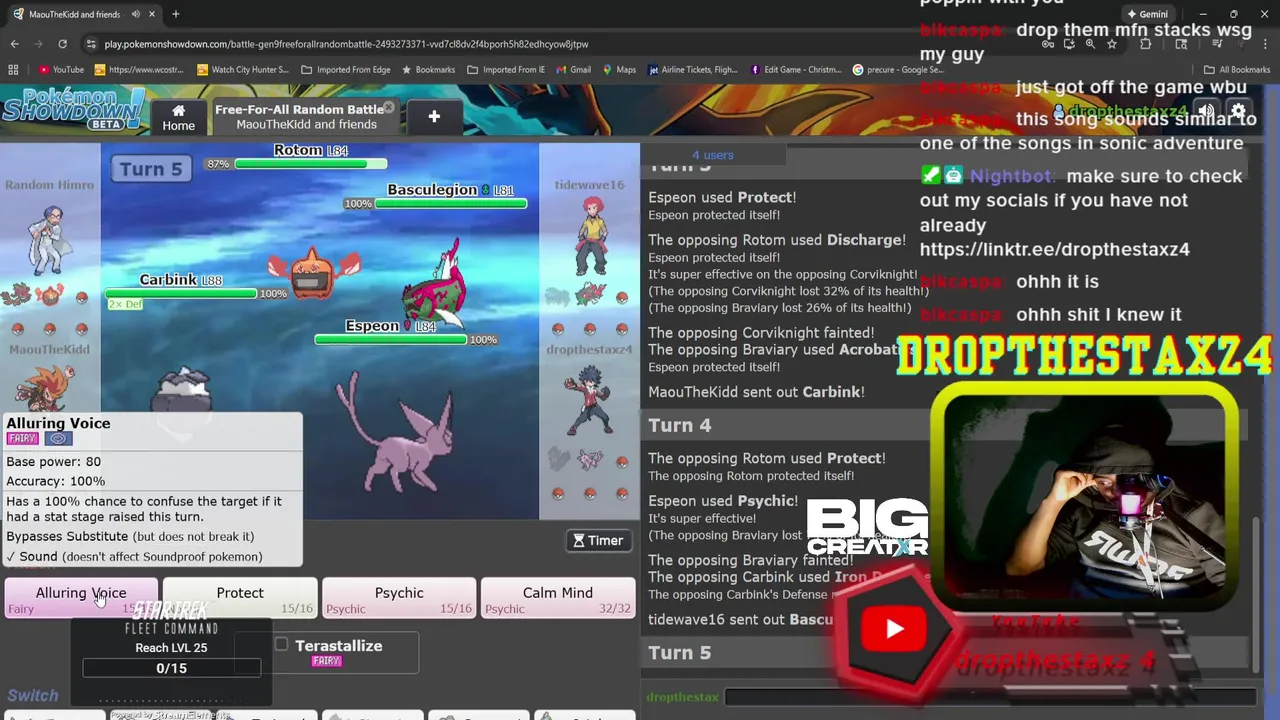Click 'tidewave16 sent out' log line
This screenshot has height=720, width=1280.
[x=740, y=619]
